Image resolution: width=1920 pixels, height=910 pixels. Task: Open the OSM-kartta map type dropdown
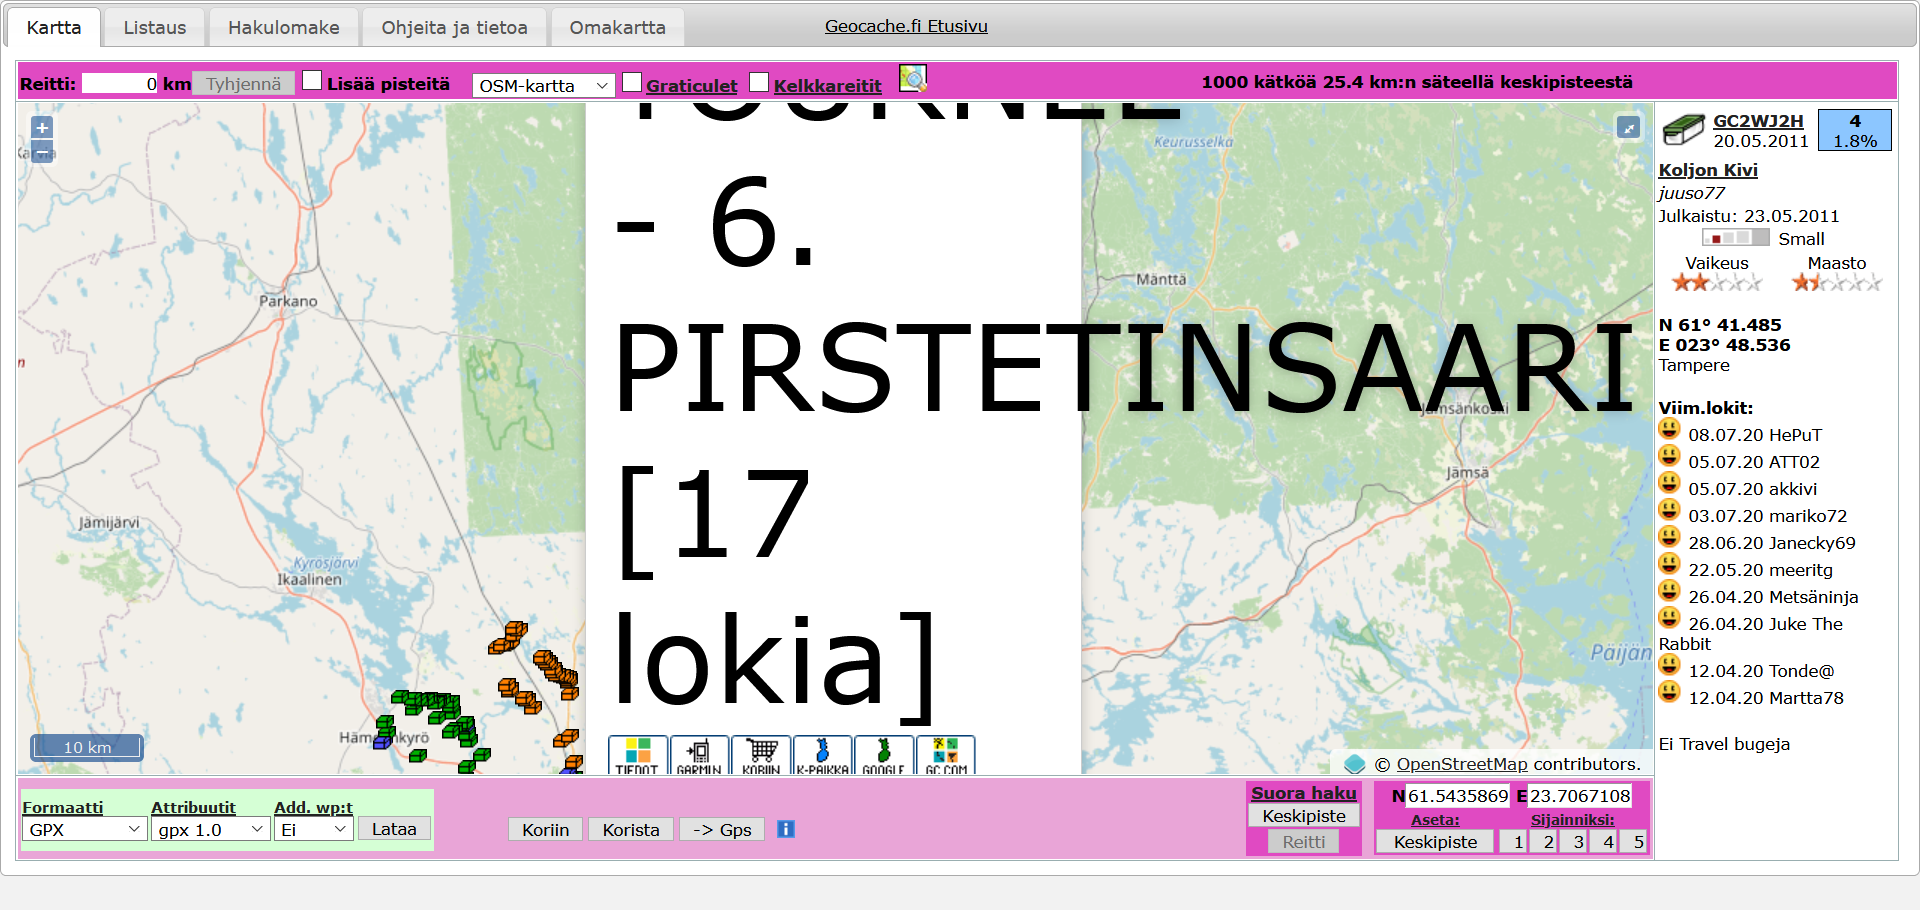pos(543,85)
